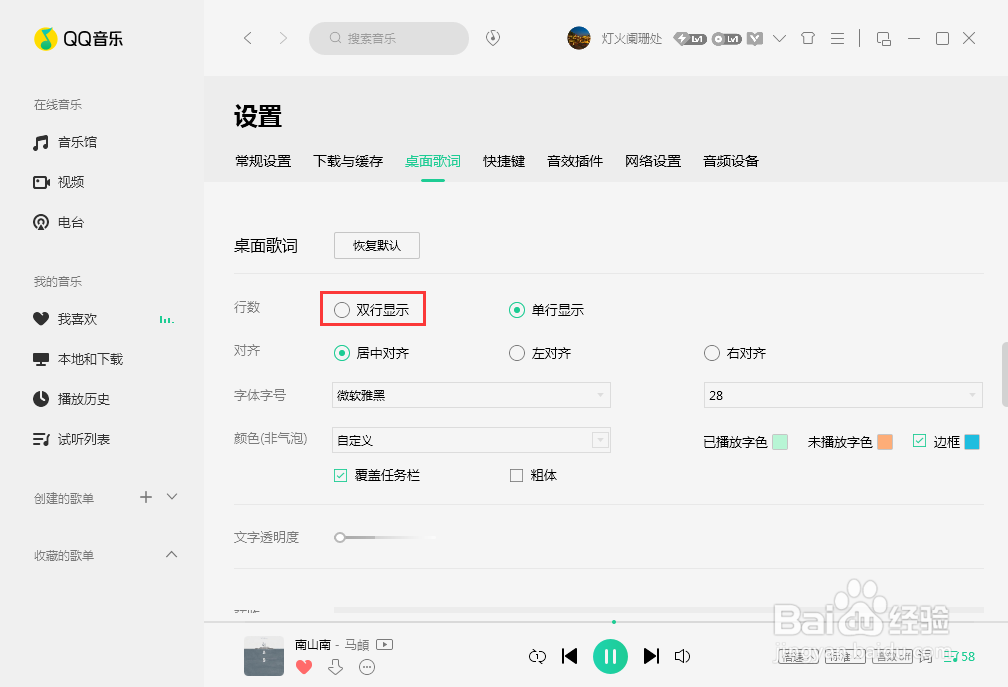Select 右对齐 alignment option

711,352
